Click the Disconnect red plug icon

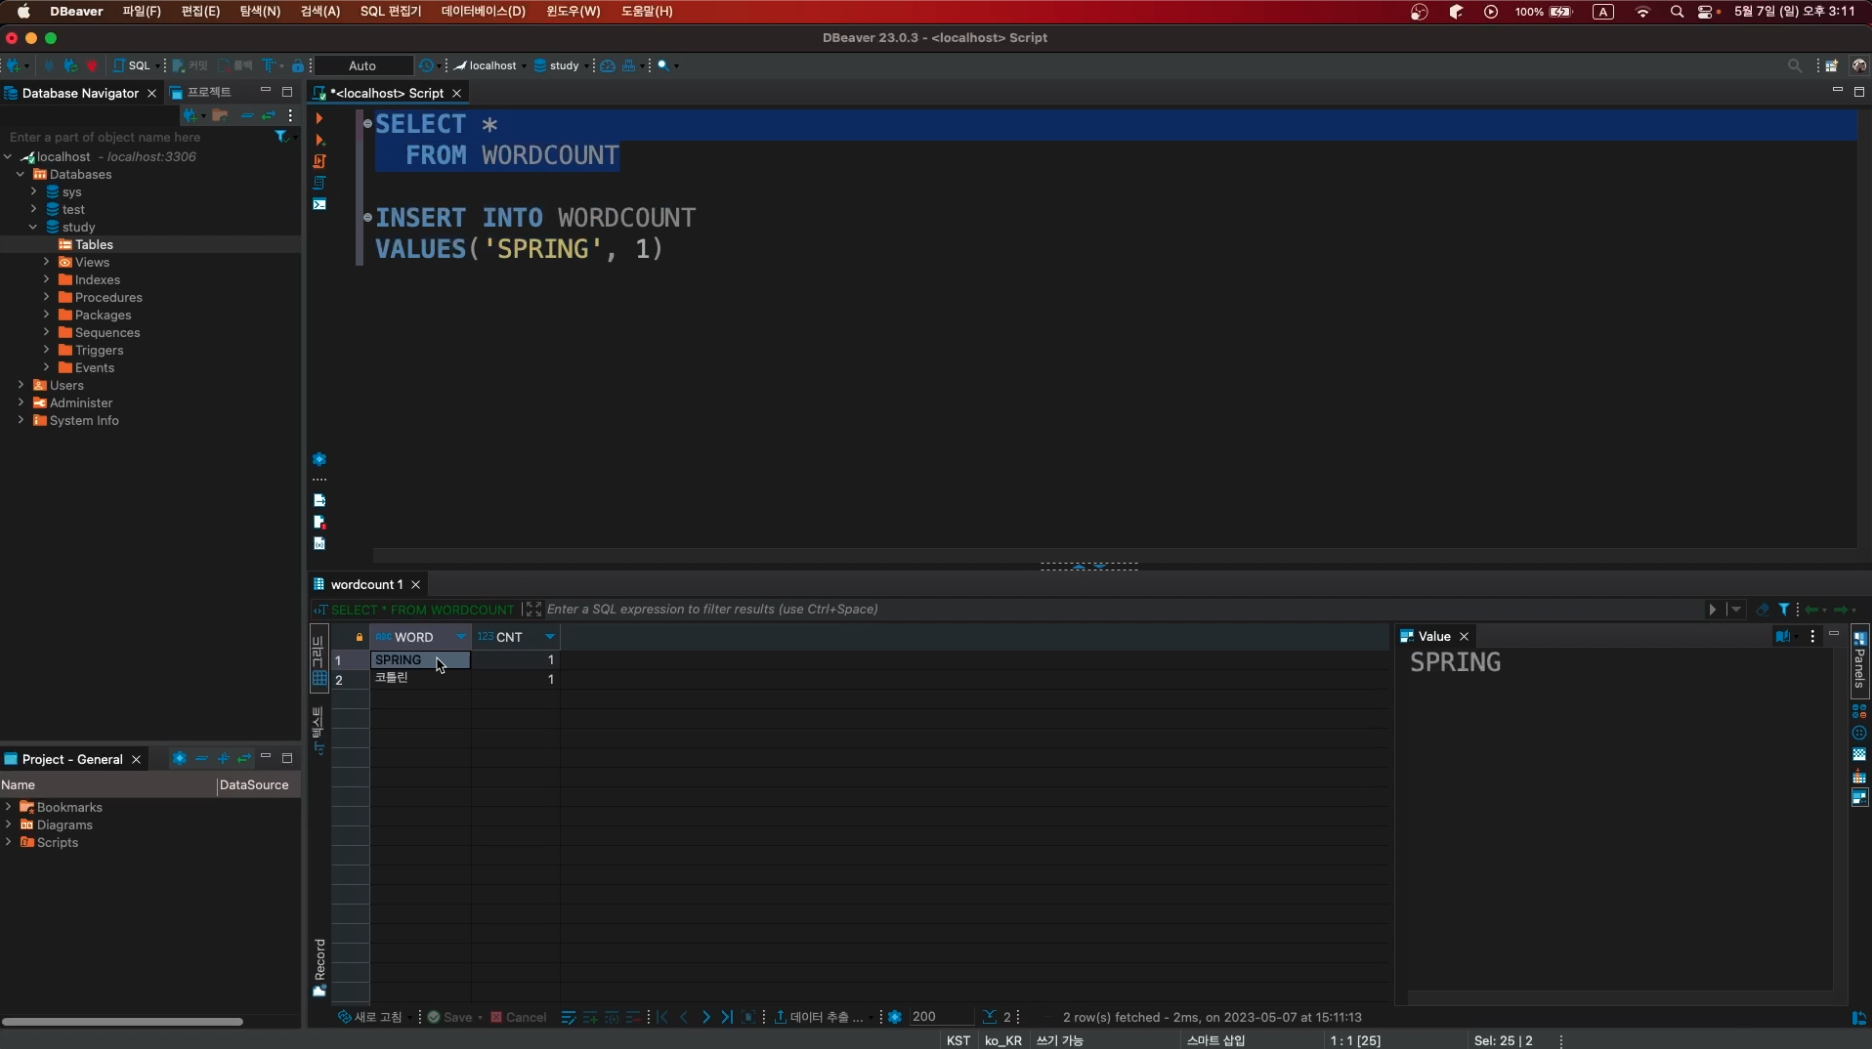click(x=92, y=66)
